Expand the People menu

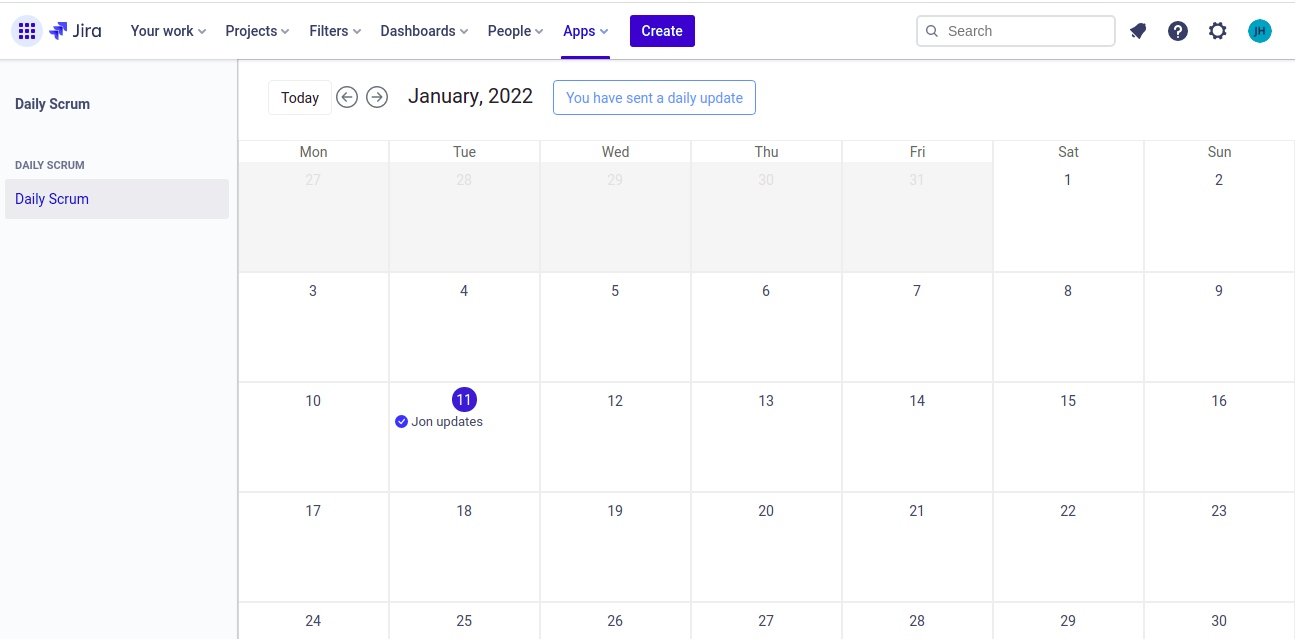515,31
